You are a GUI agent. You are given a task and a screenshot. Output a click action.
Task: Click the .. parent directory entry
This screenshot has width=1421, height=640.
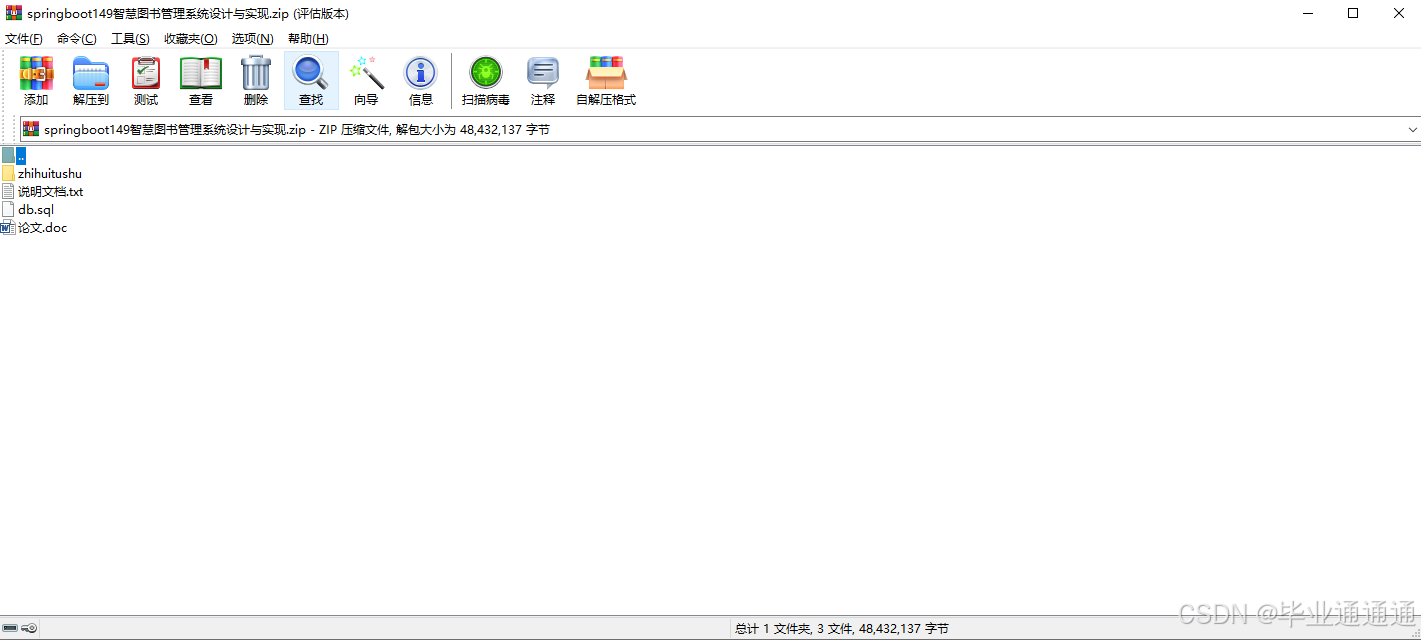20,155
